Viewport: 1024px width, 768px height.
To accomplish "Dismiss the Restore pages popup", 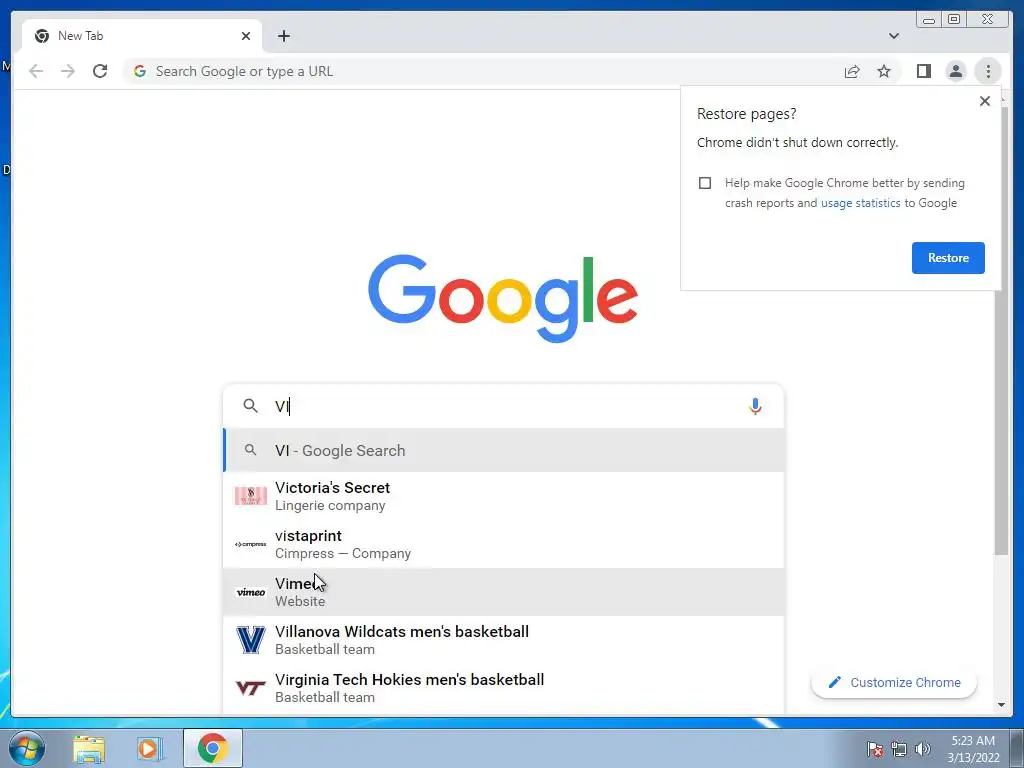I will point(985,101).
